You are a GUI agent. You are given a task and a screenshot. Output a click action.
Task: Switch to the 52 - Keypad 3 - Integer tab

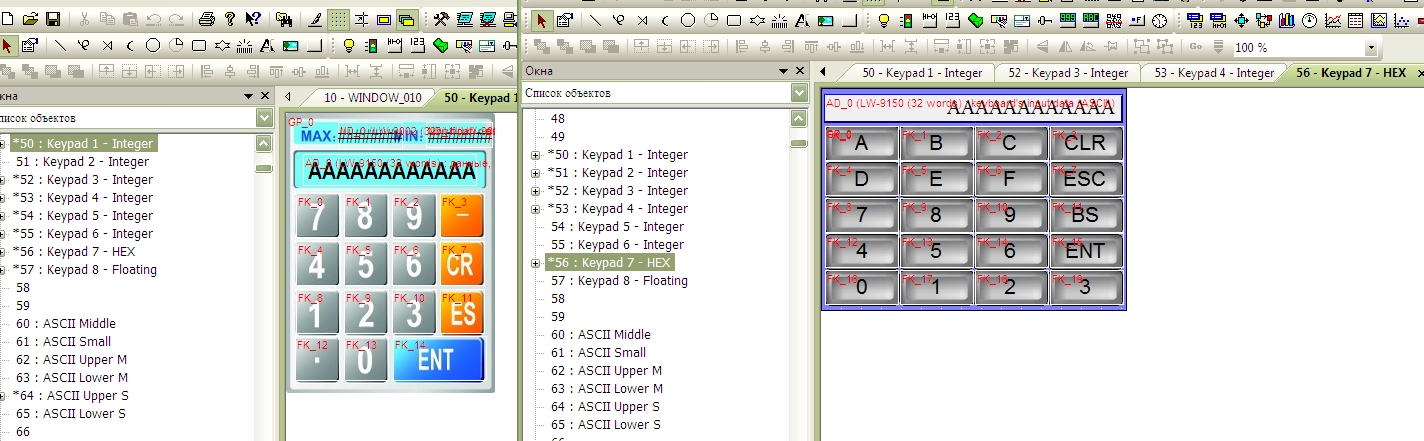(1067, 73)
